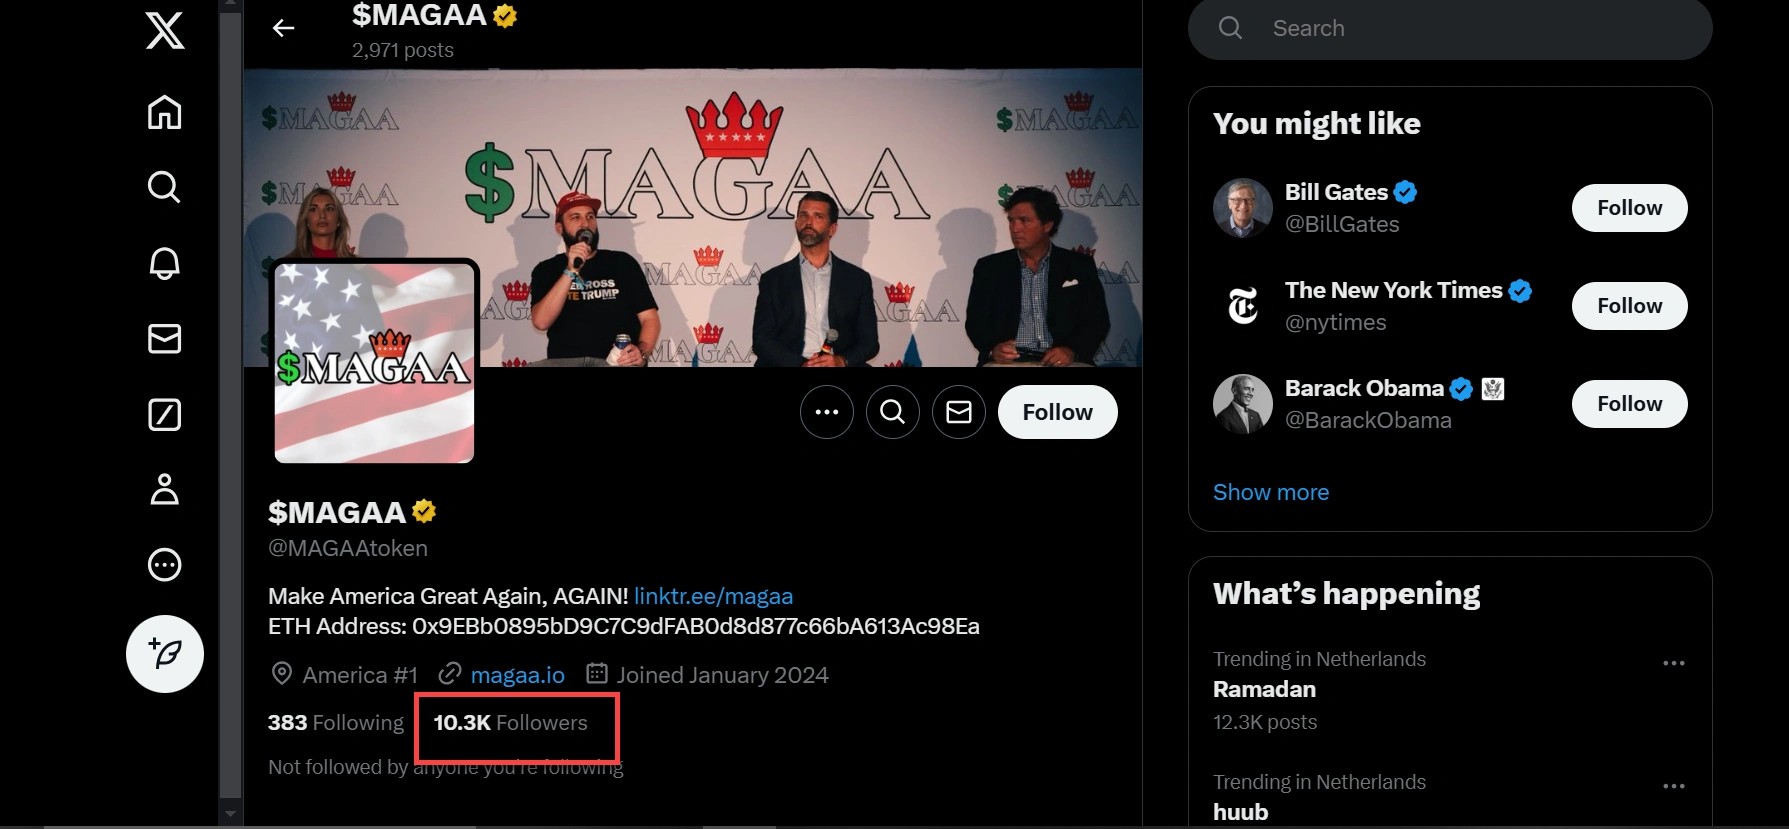Visit magaa.io website link
Image resolution: width=1789 pixels, height=829 pixels.
click(518, 675)
